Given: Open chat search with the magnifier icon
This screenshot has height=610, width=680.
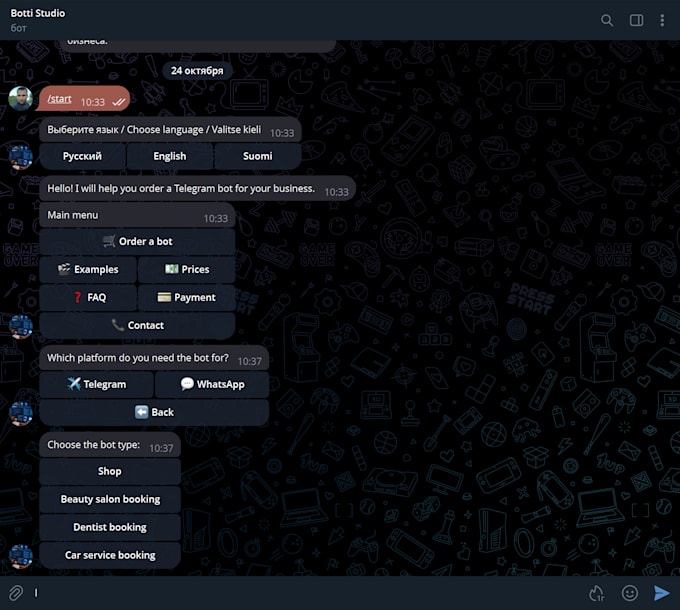Looking at the screenshot, I should (x=607, y=20).
